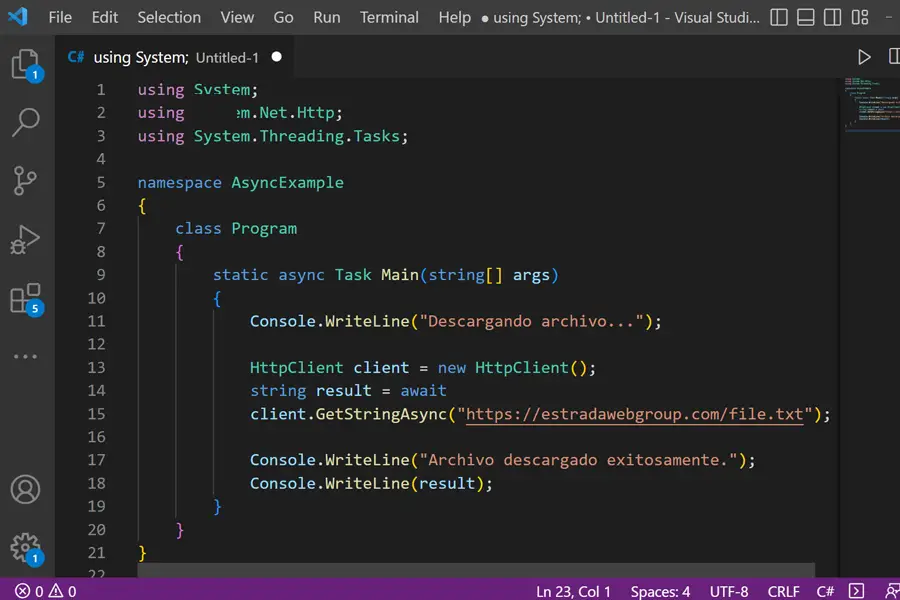Open the Terminal menu

389,17
